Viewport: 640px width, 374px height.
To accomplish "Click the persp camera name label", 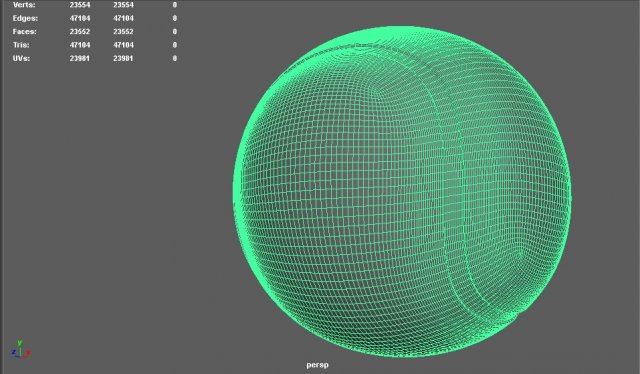I will [x=318, y=365].
